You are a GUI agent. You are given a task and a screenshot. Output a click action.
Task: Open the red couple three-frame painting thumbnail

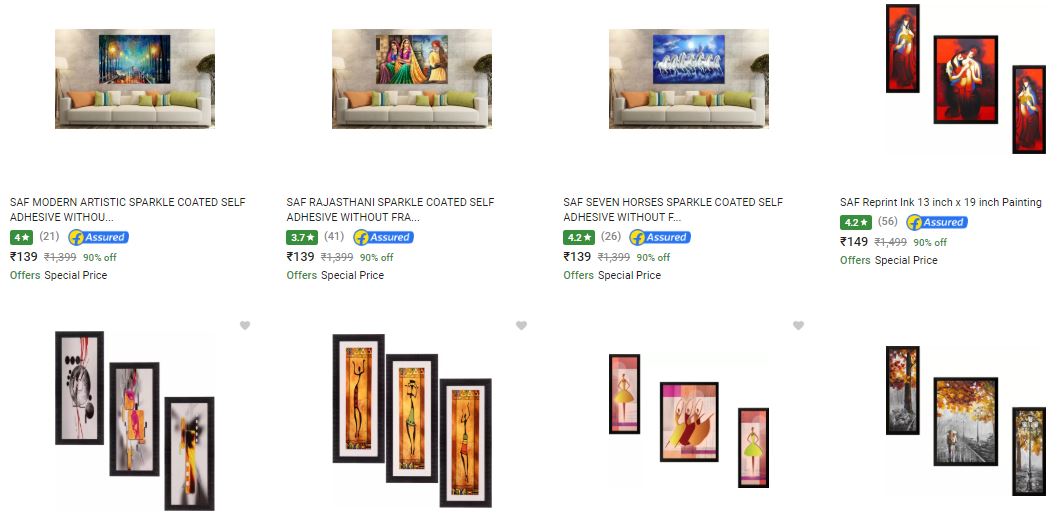[966, 79]
